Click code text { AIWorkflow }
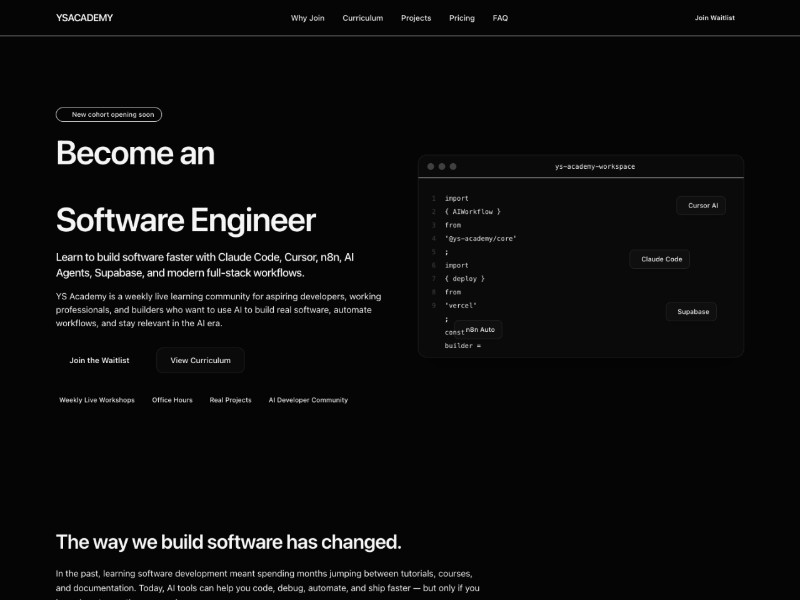Image resolution: width=800 pixels, height=600 pixels. click(x=472, y=211)
